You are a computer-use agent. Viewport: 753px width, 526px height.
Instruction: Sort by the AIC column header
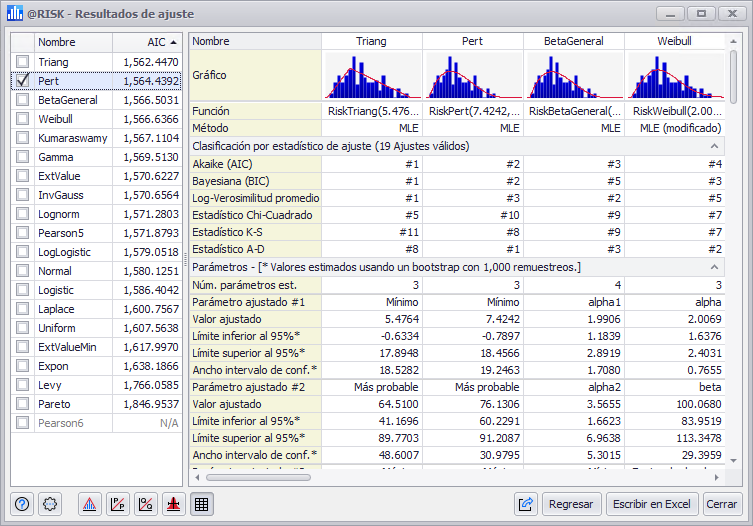[x=146, y=43]
